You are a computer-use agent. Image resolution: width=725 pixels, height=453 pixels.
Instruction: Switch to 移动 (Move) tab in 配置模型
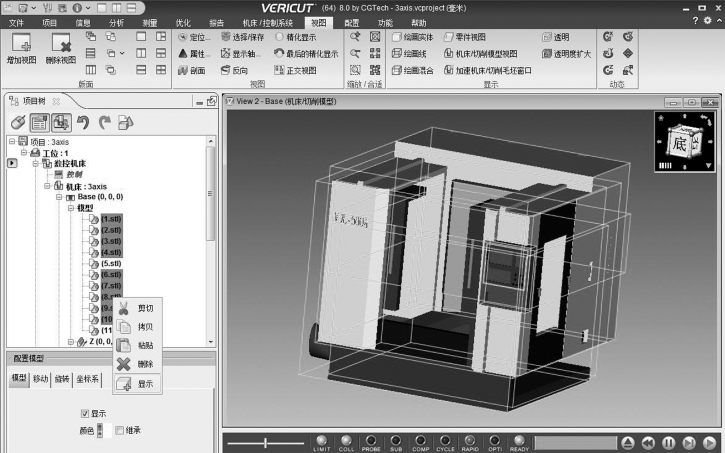pyautogui.click(x=40, y=379)
